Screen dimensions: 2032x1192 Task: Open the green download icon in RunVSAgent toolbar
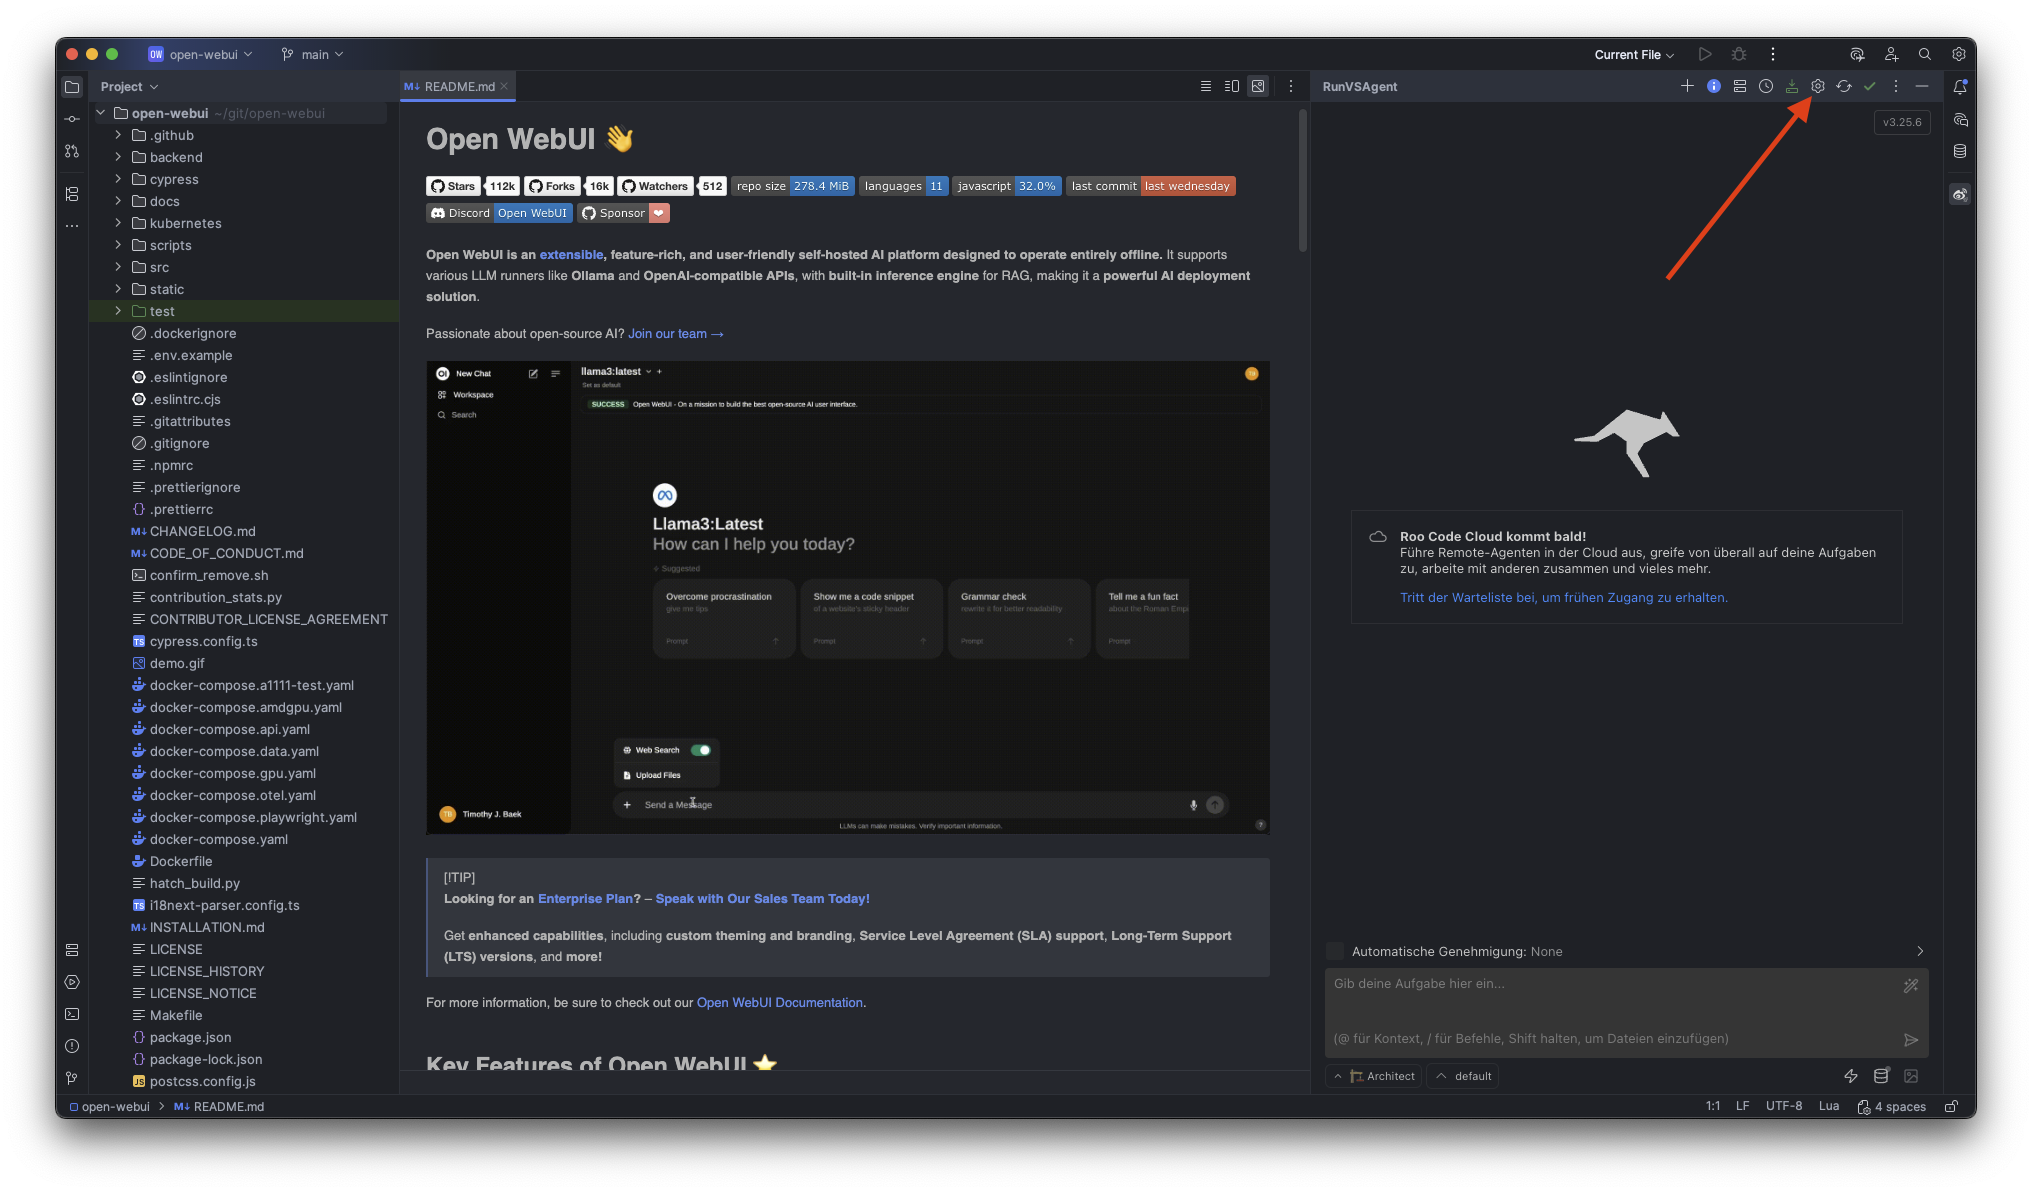[x=1792, y=86]
